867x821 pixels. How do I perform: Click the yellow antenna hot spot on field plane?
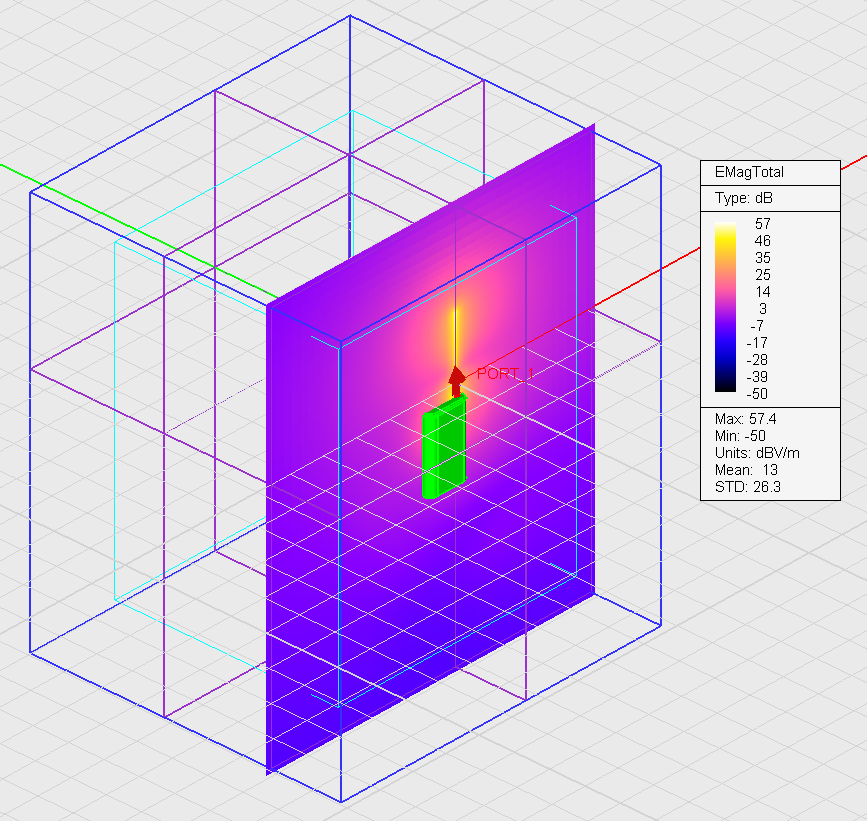pos(455,333)
